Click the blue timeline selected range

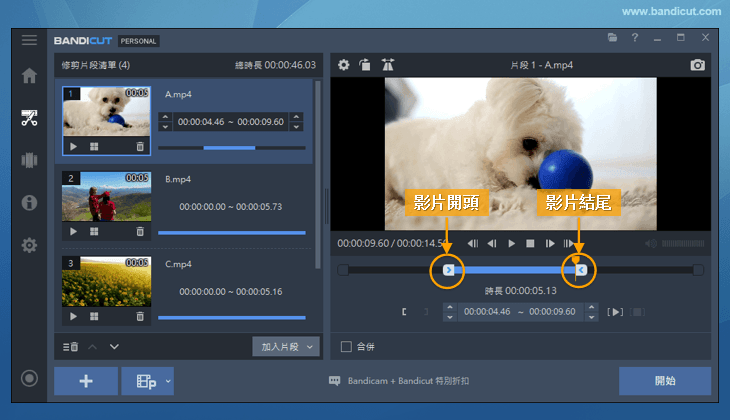pyautogui.click(x=514, y=270)
